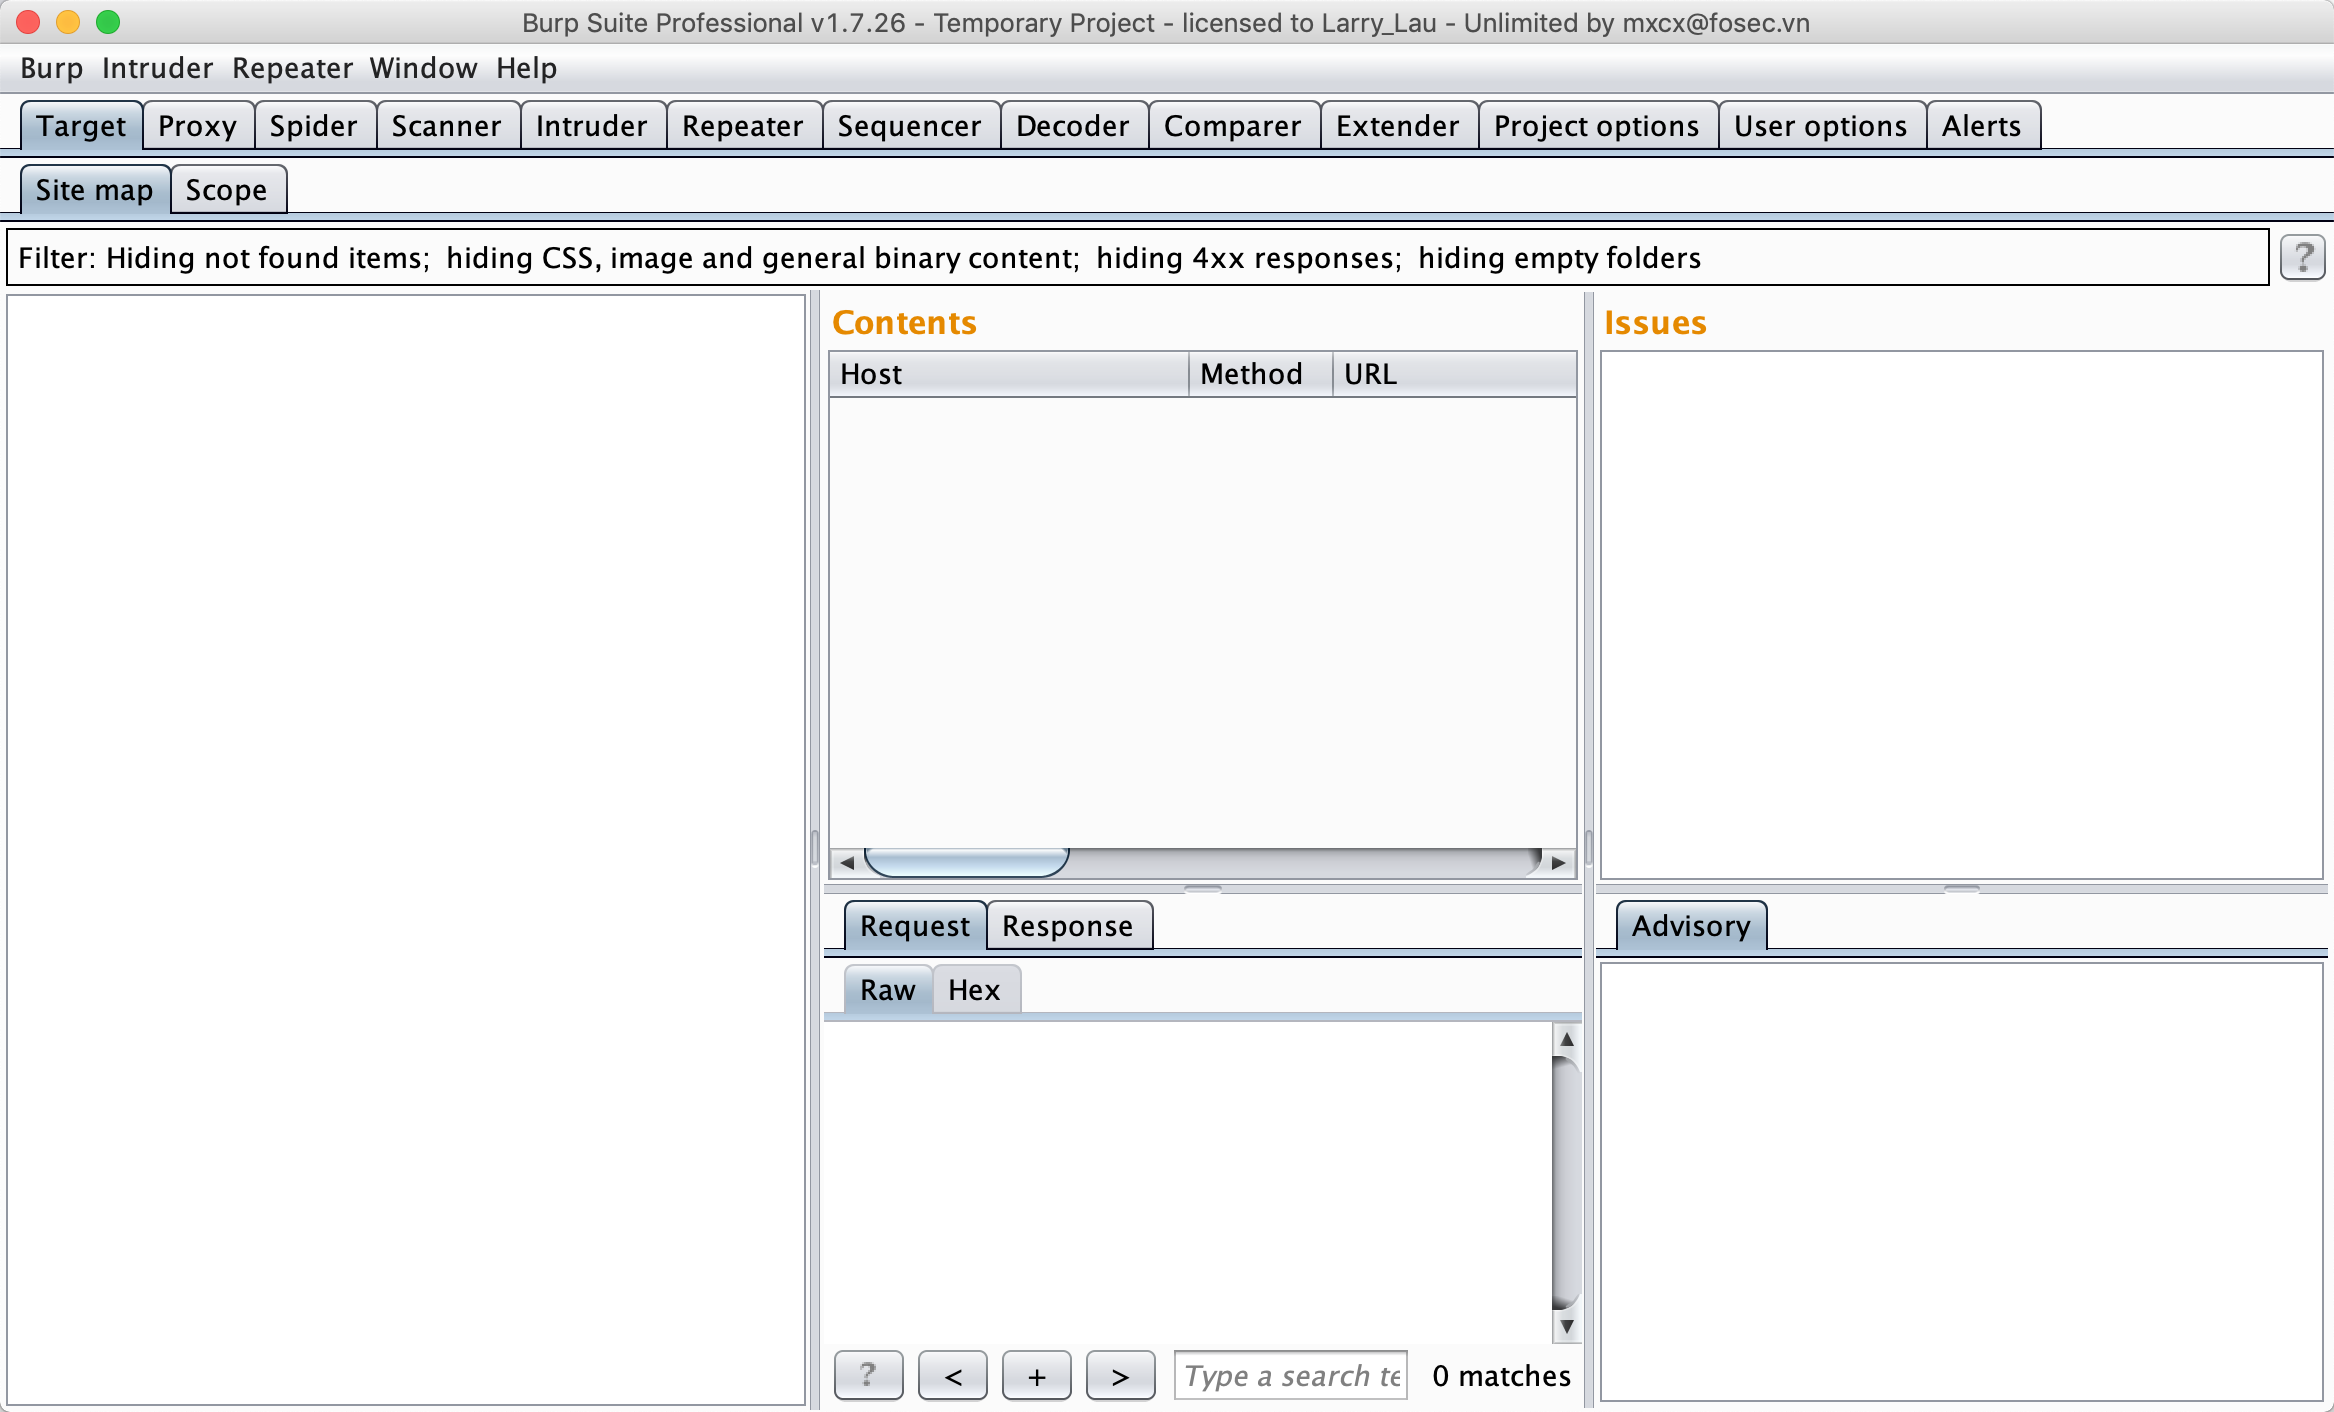Click the request pane down scroll arrow

pos(1566,1326)
